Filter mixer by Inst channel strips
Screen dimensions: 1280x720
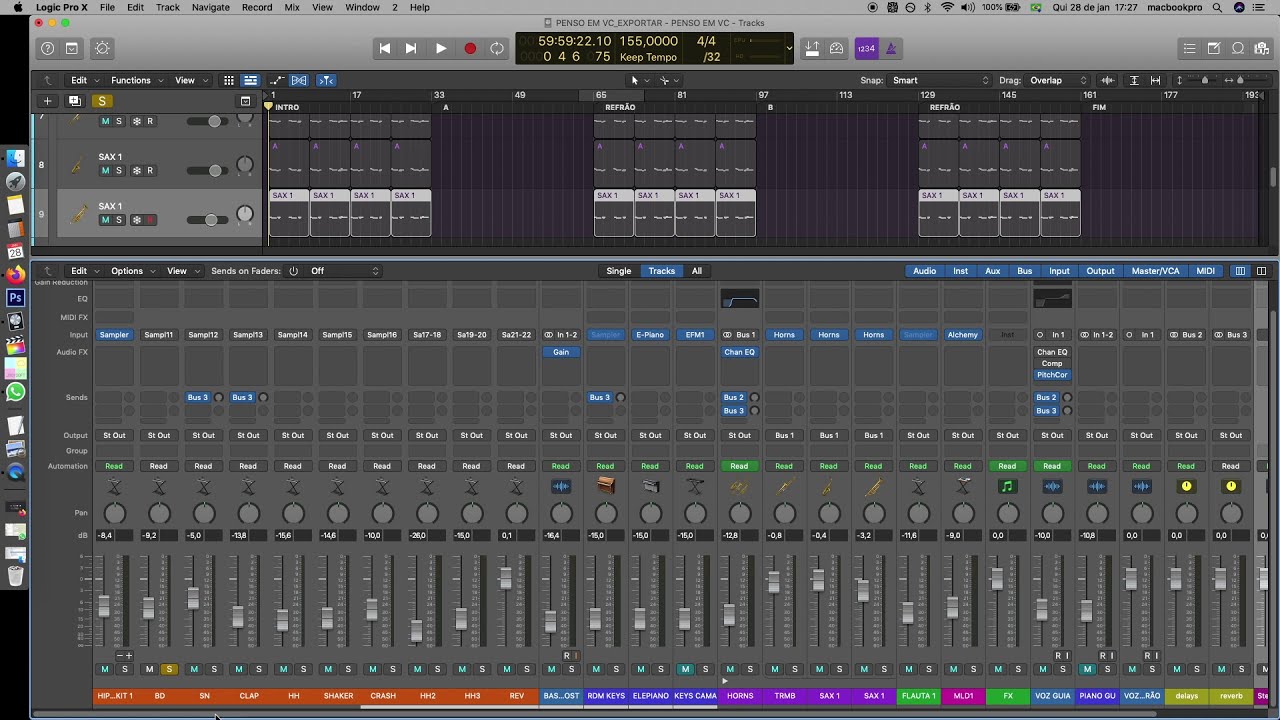point(960,271)
